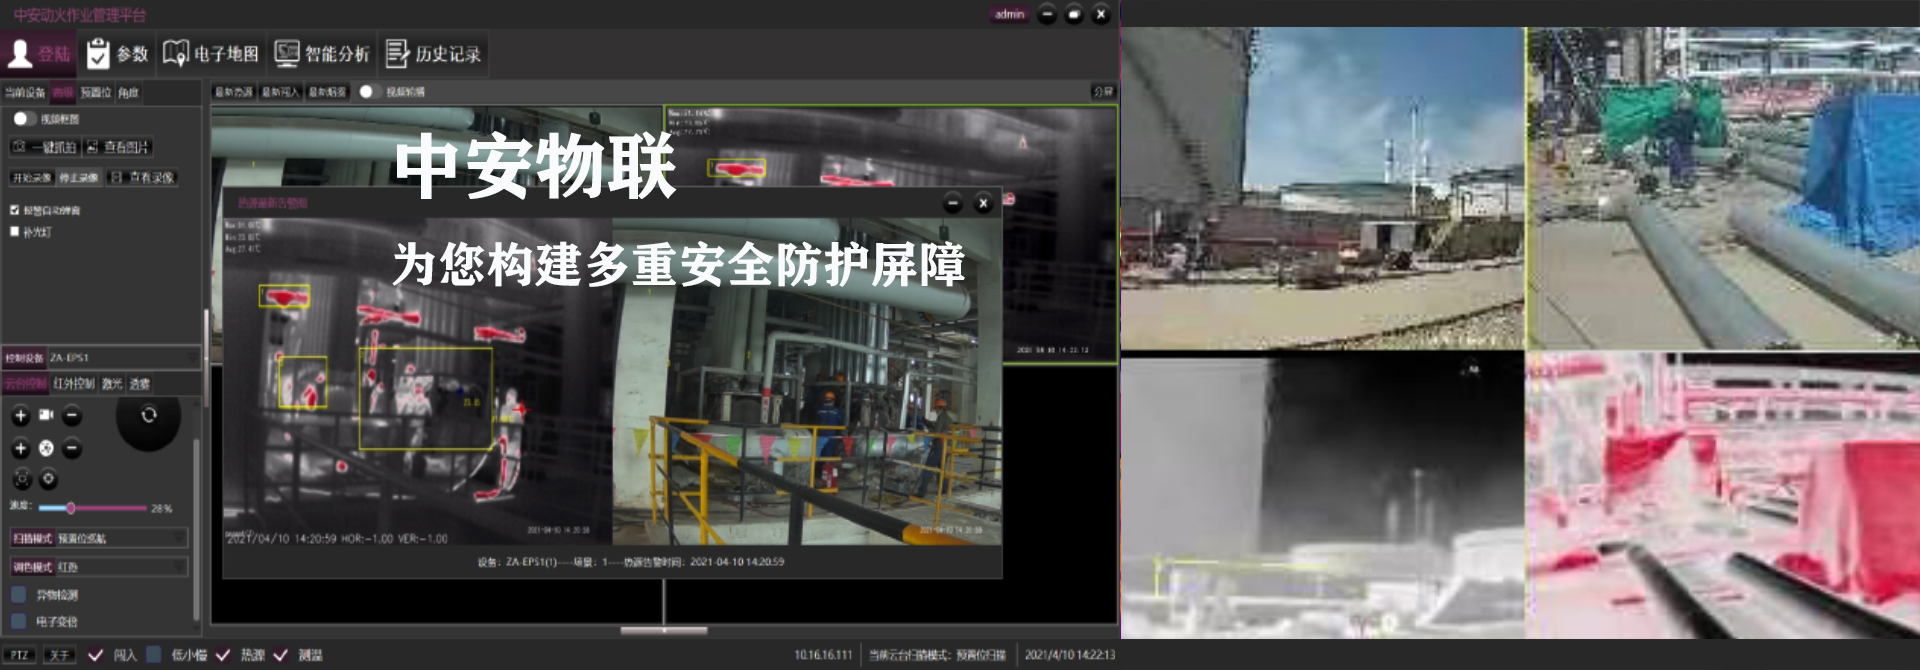The image size is (1920, 670).
Task: Click the round aperture icon in PTZ controls
Action: click(x=46, y=448)
